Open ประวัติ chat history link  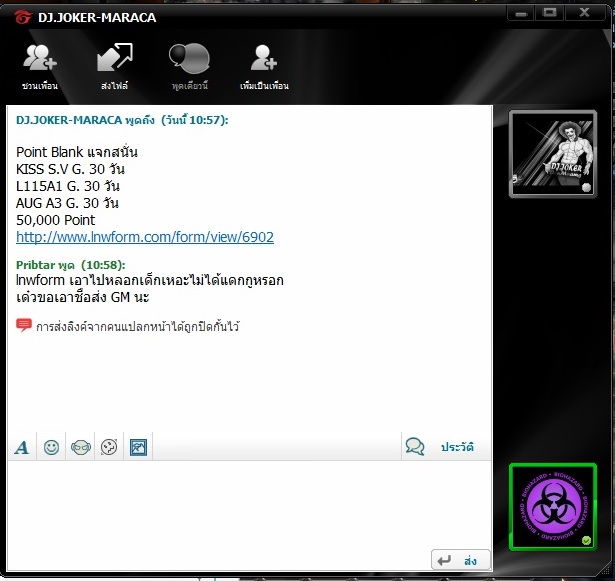point(457,447)
